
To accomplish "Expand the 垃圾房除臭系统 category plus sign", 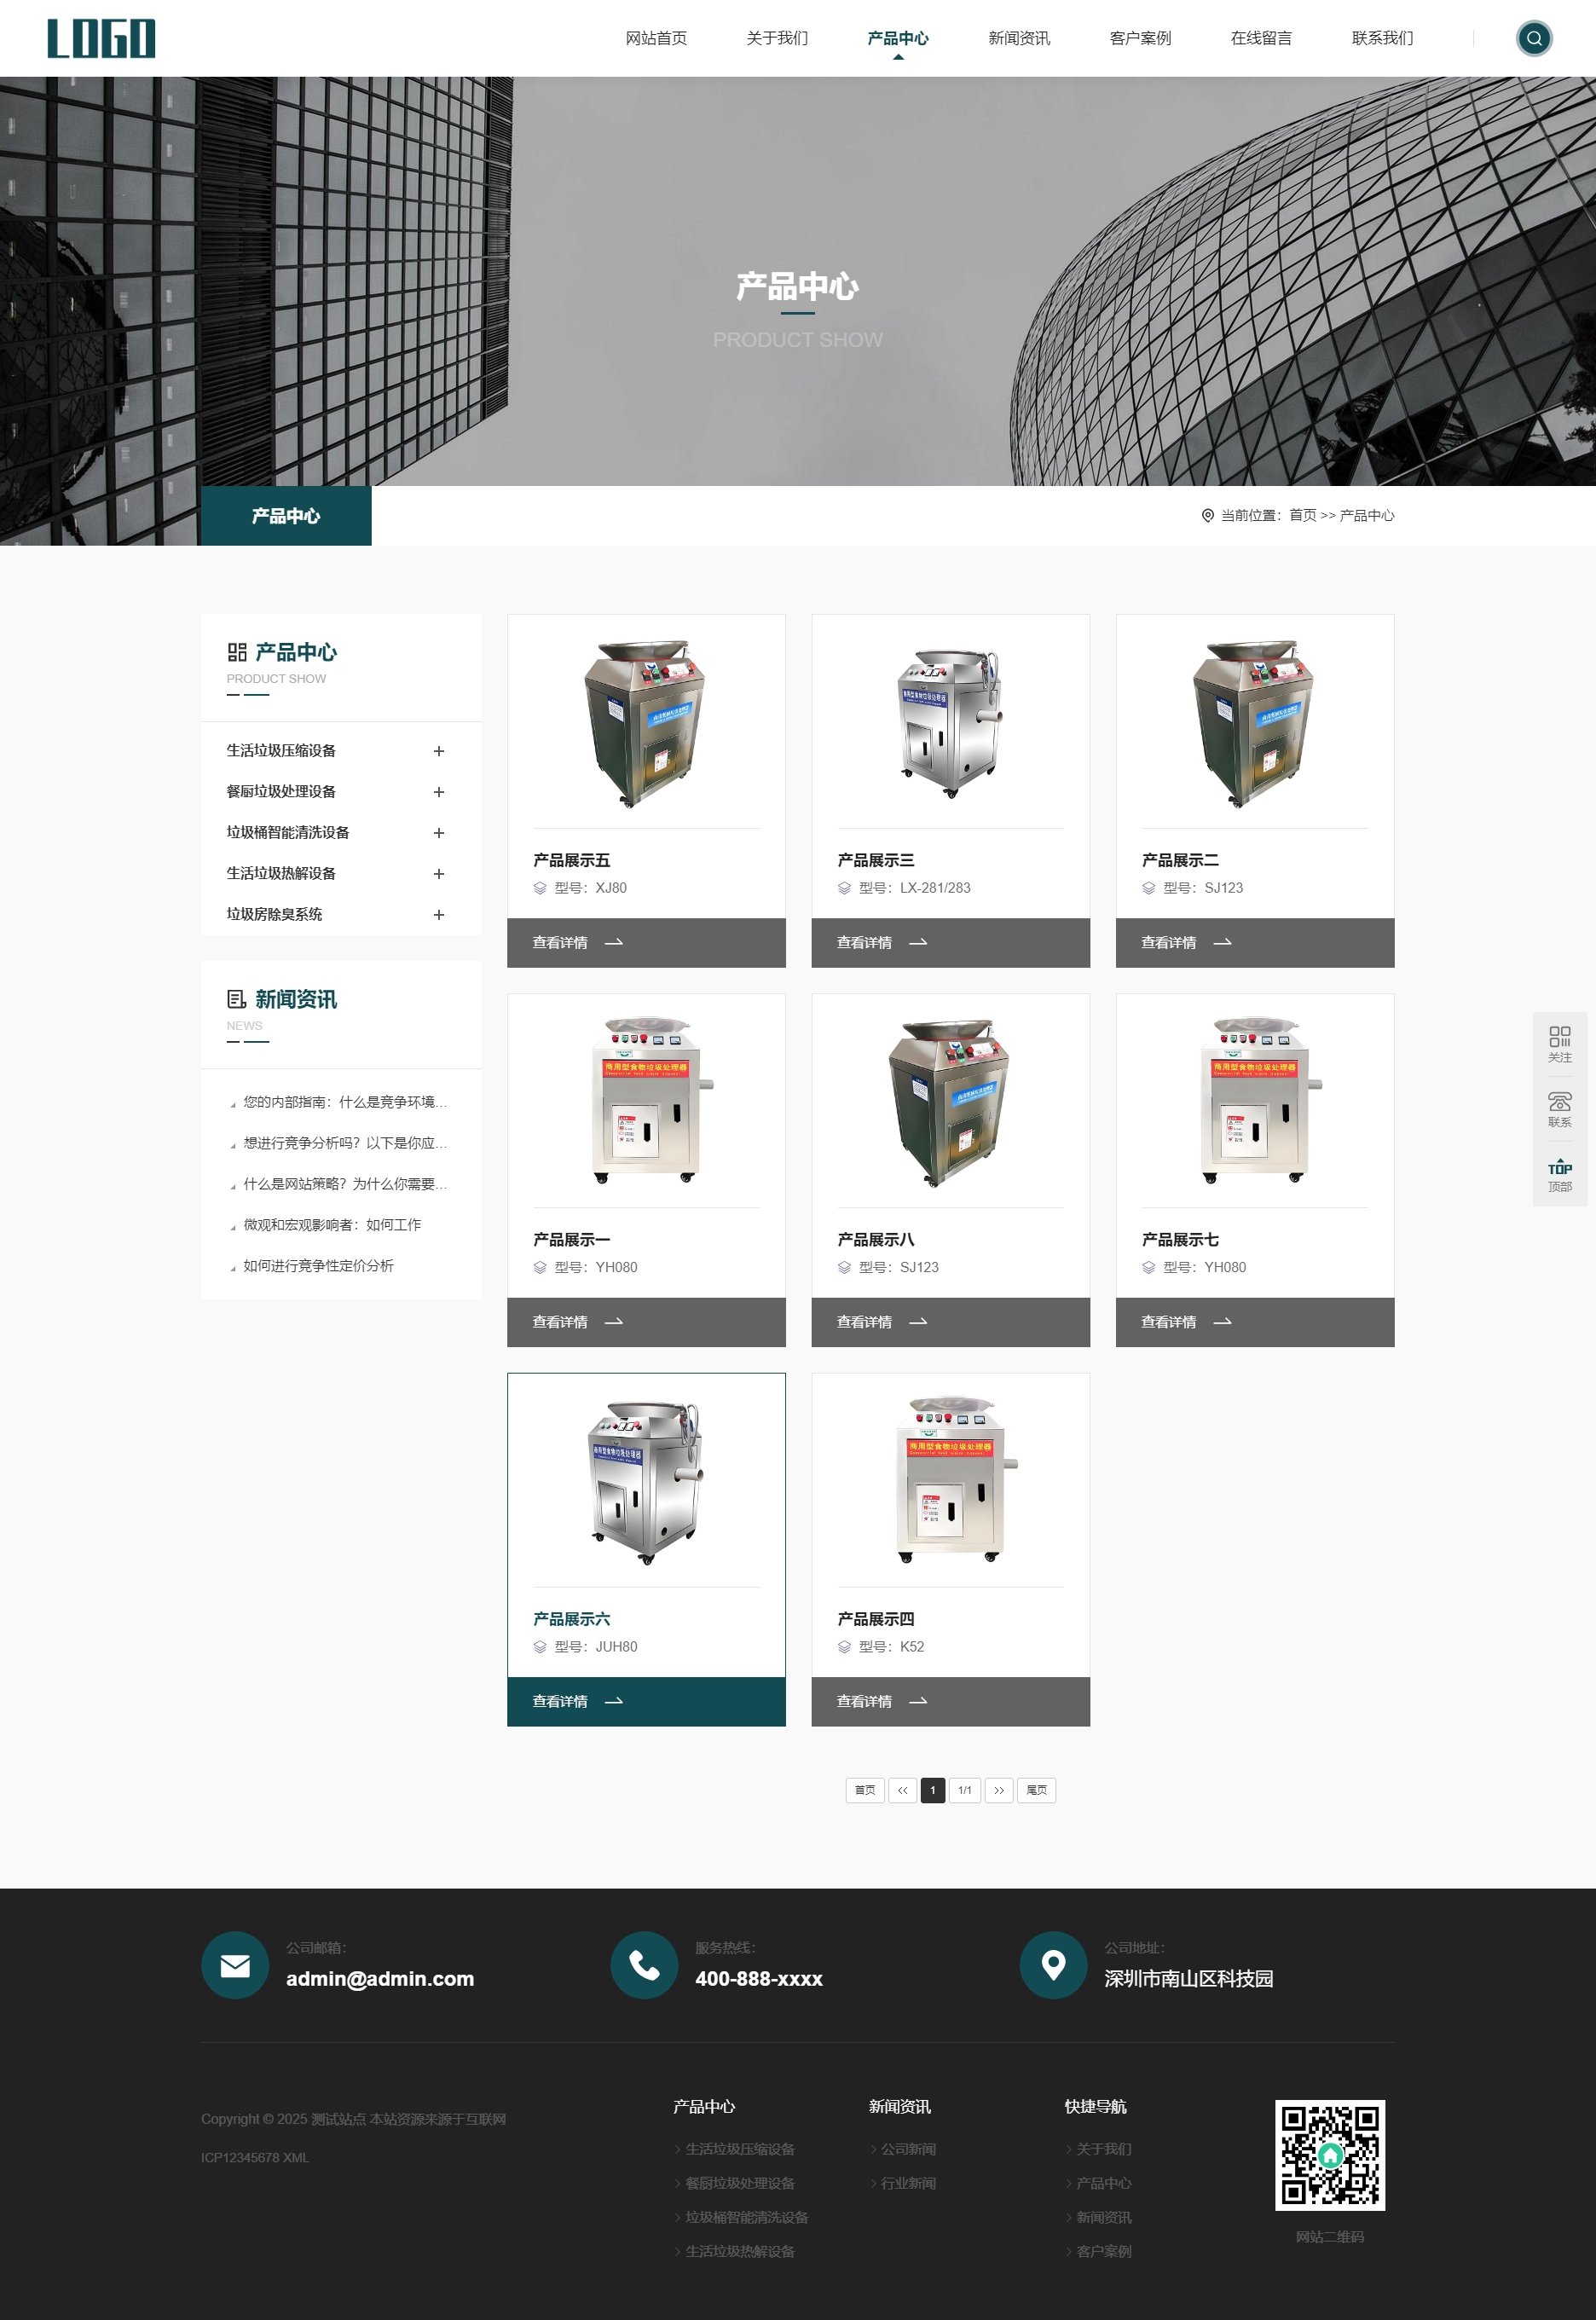I will point(438,915).
